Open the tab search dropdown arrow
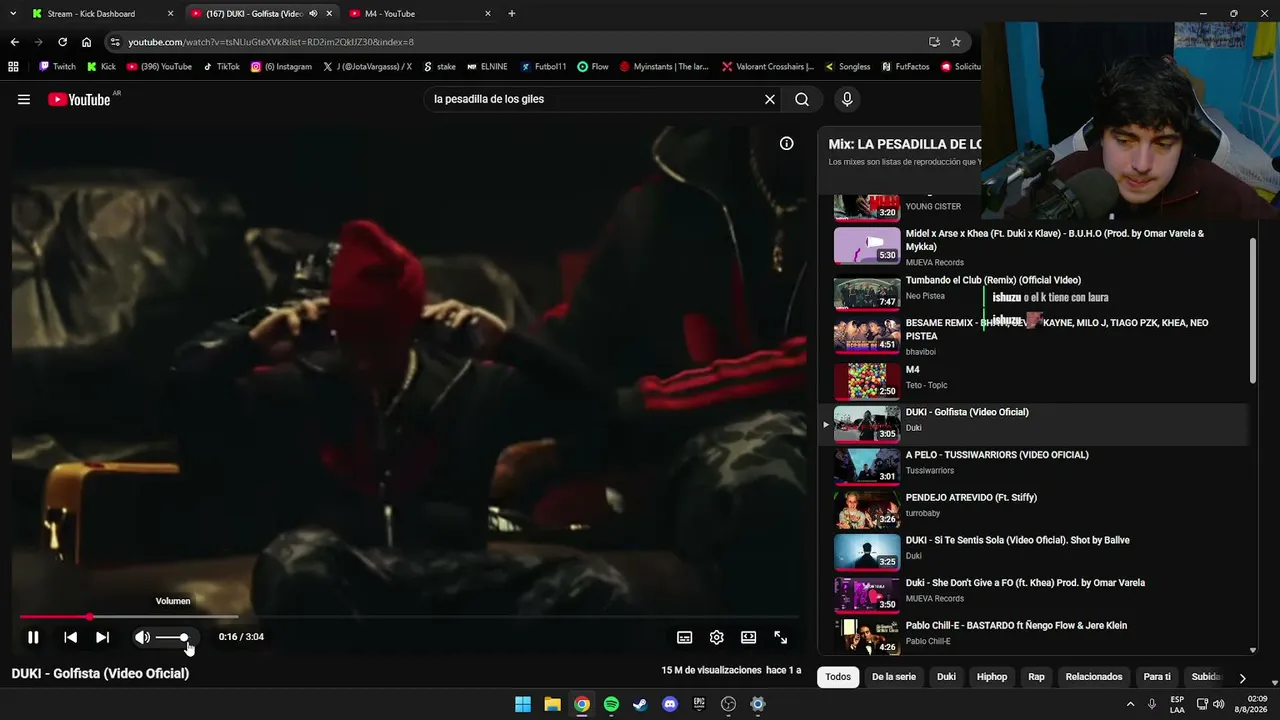The width and height of the screenshot is (1280, 720). (x=12, y=14)
